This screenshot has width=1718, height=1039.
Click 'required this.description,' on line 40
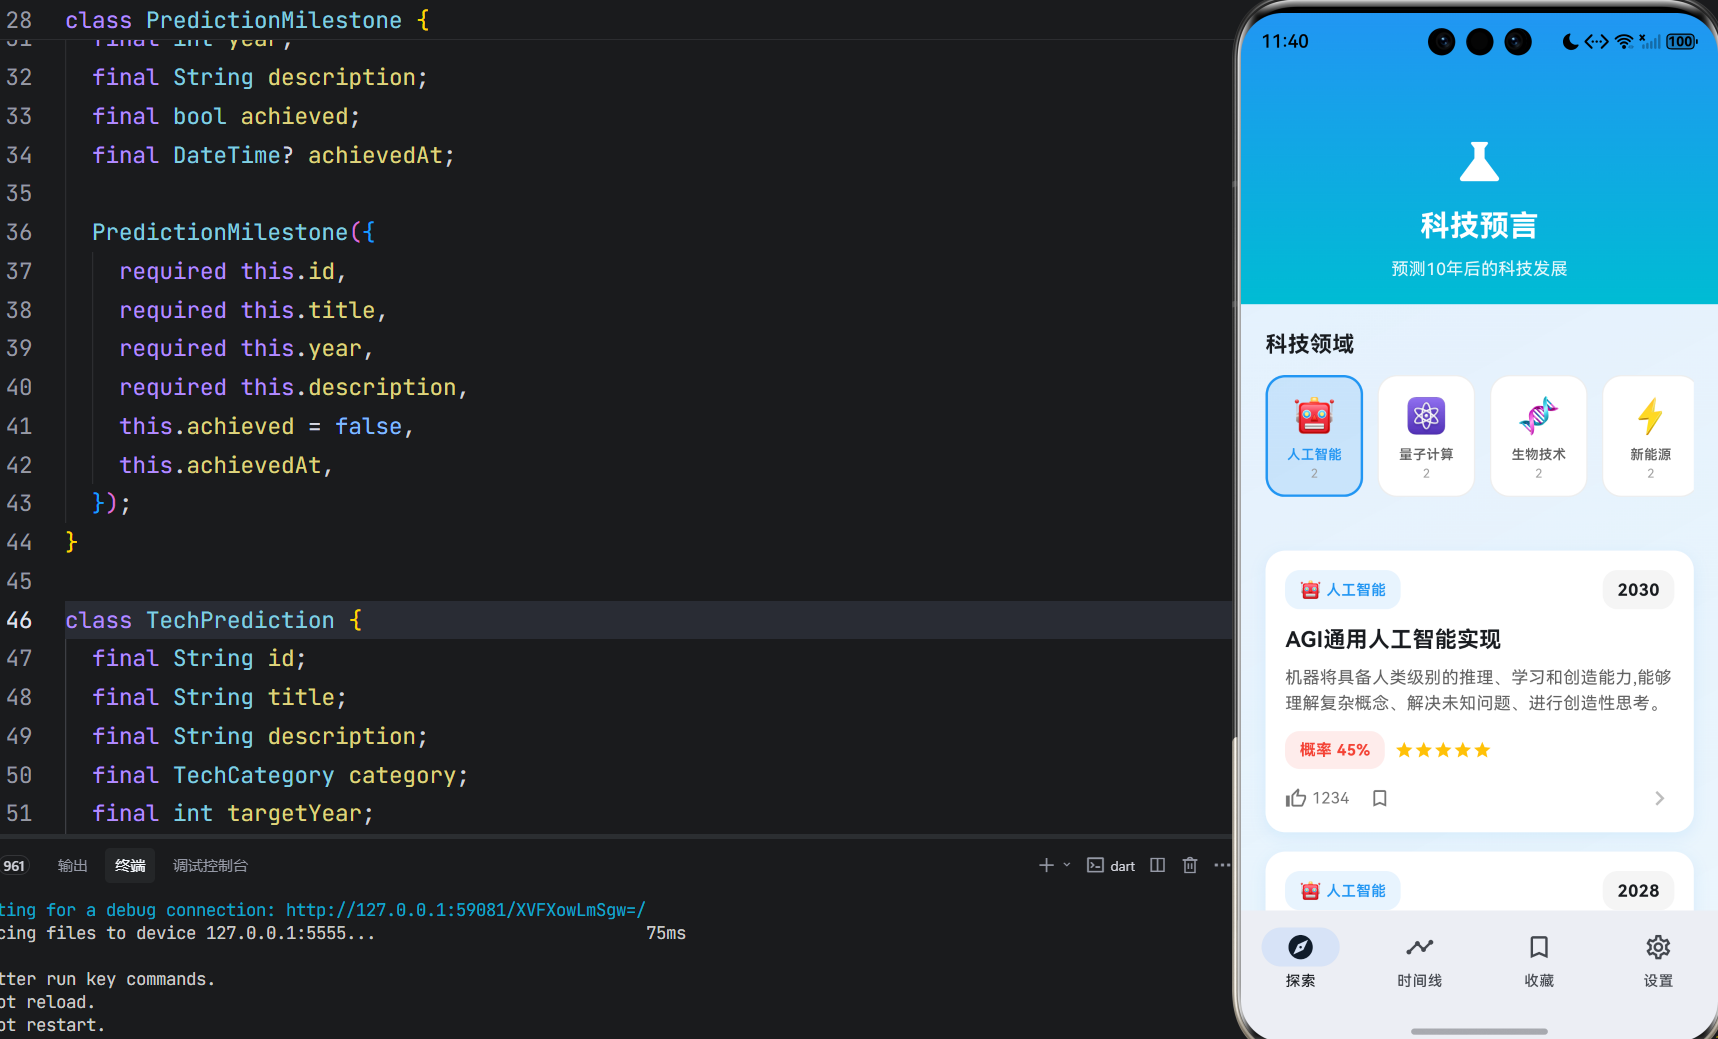293,387
